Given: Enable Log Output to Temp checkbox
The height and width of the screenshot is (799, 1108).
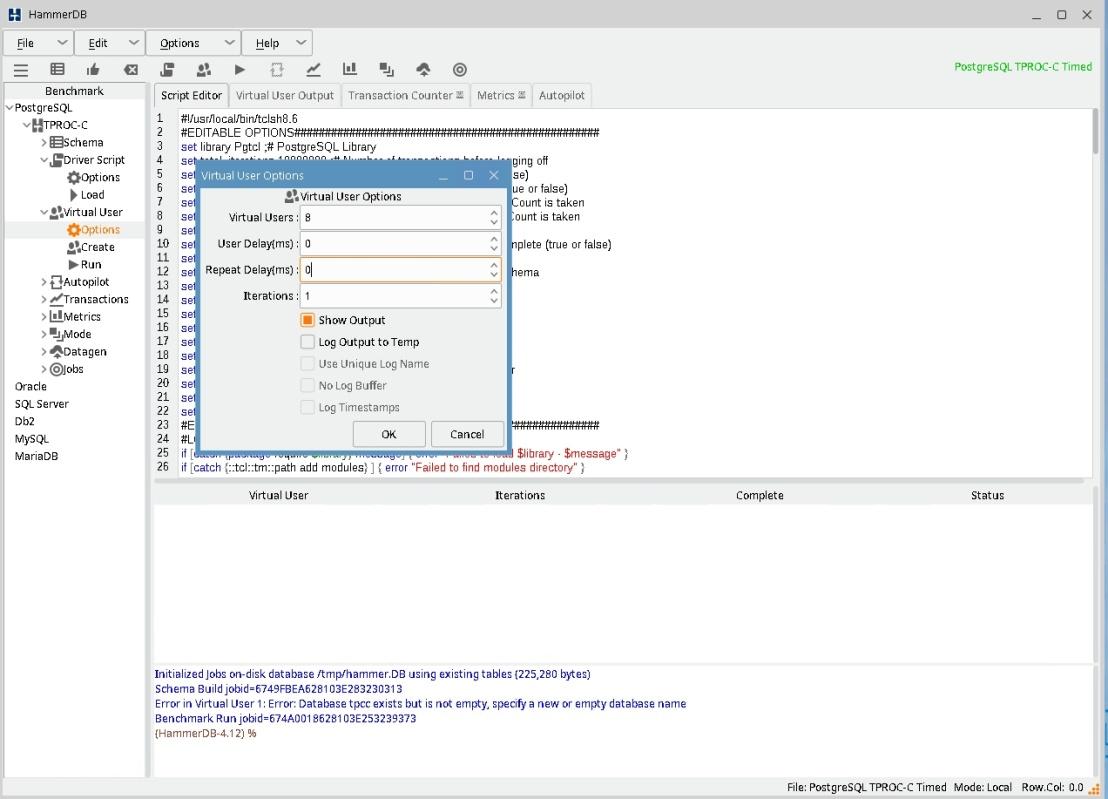Looking at the screenshot, I should point(308,342).
